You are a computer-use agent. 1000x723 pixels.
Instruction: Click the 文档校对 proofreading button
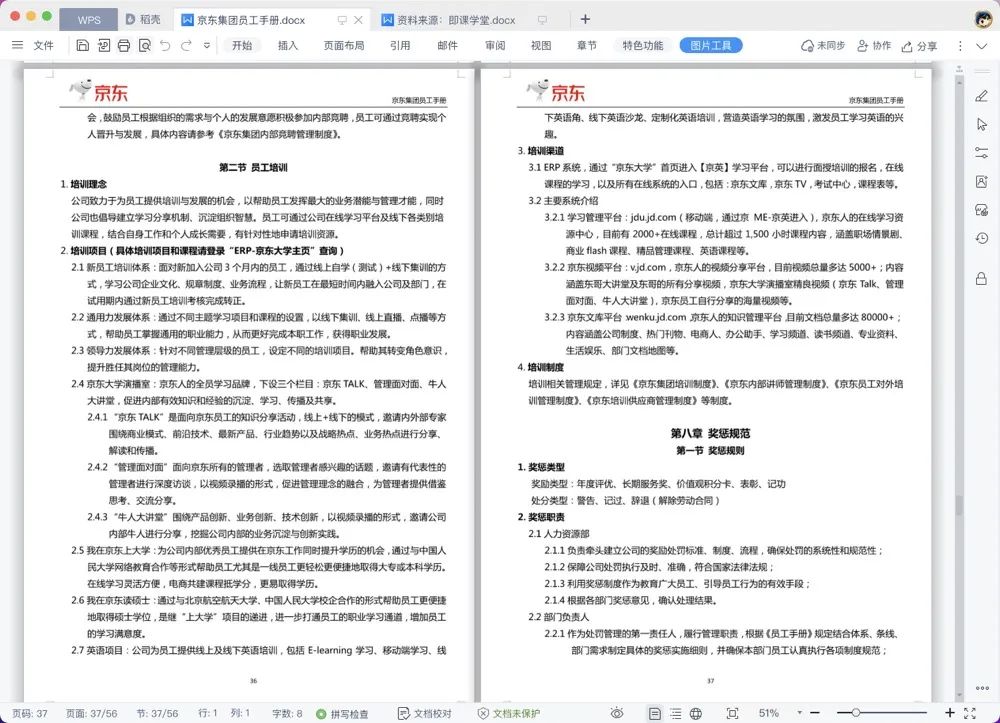click(x=424, y=713)
